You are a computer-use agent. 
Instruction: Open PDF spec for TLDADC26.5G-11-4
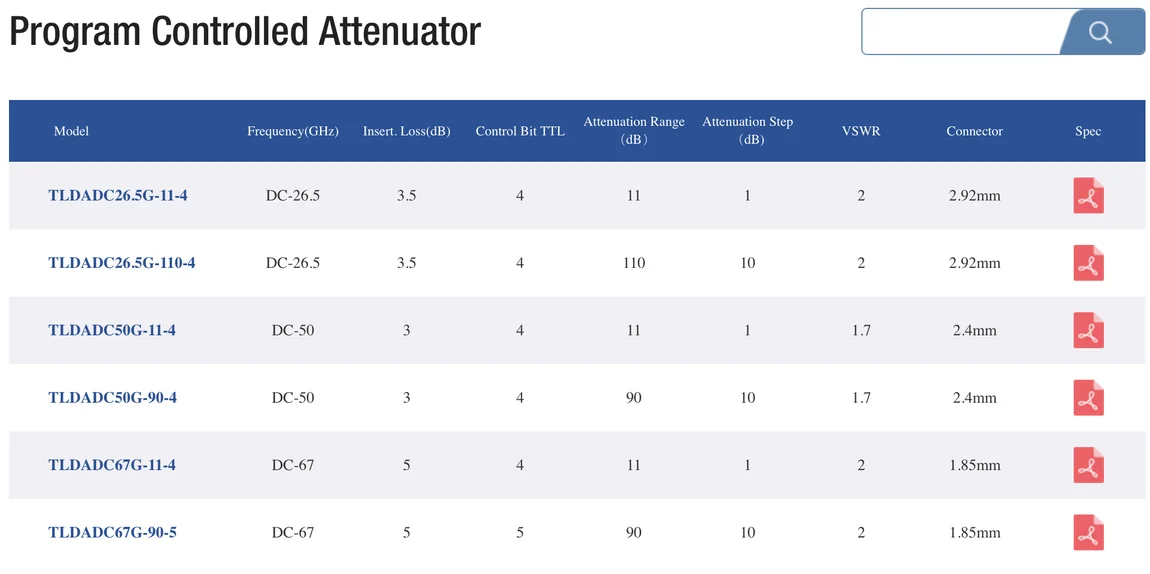(x=1088, y=196)
